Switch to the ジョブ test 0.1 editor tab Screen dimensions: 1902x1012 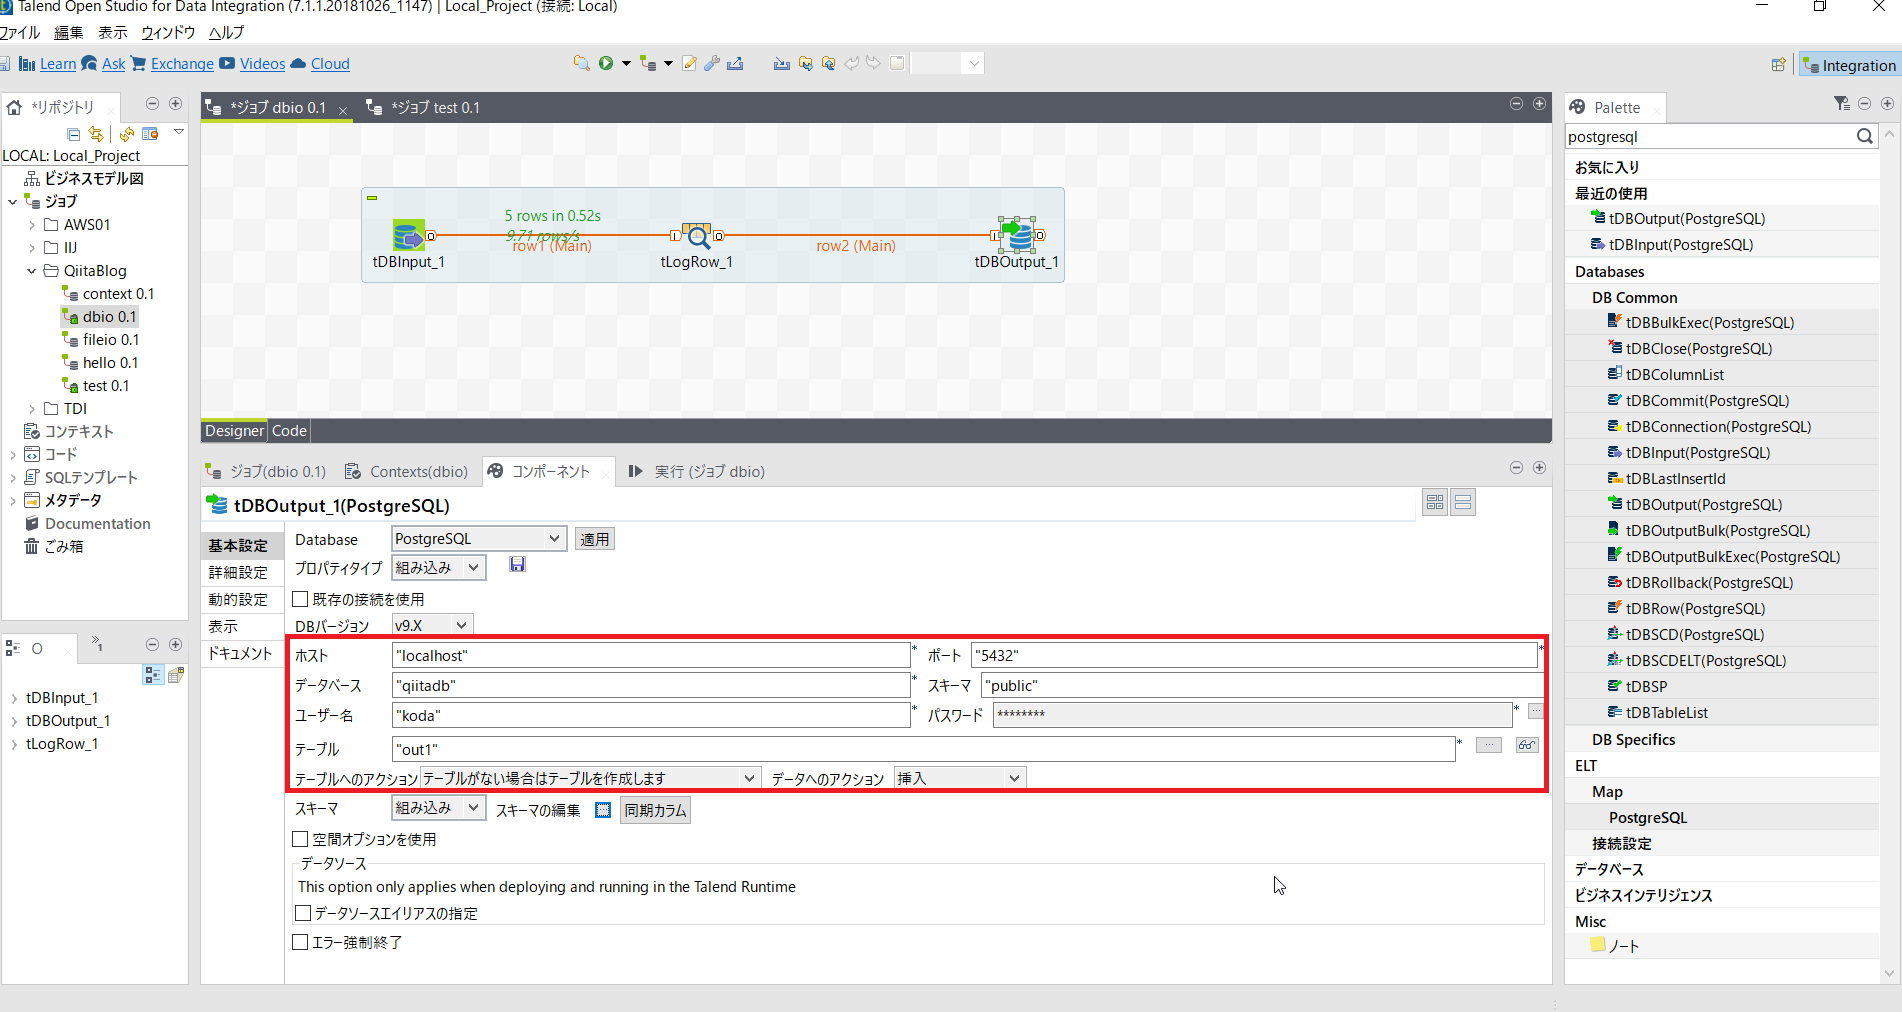pyautogui.click(x=425, y=107)
